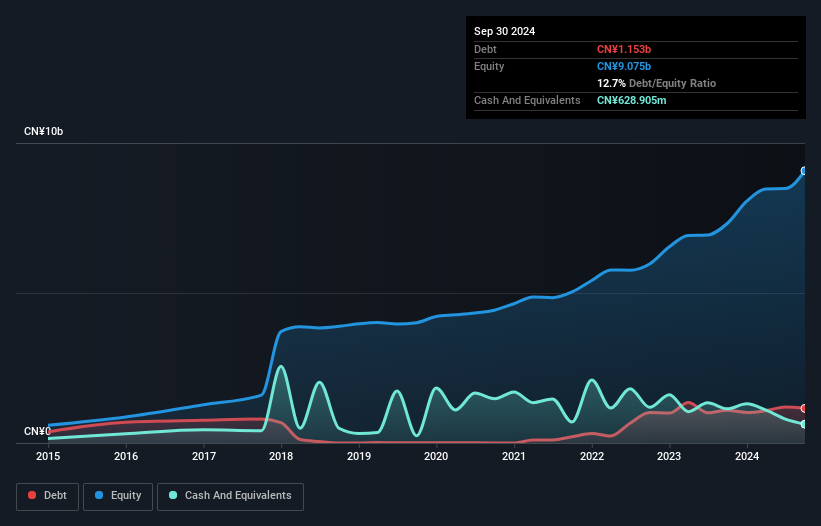Click tooltip Cash And Equivalents row label
The height and width of the screenshot is (526, 821).
tap(527, 100)
